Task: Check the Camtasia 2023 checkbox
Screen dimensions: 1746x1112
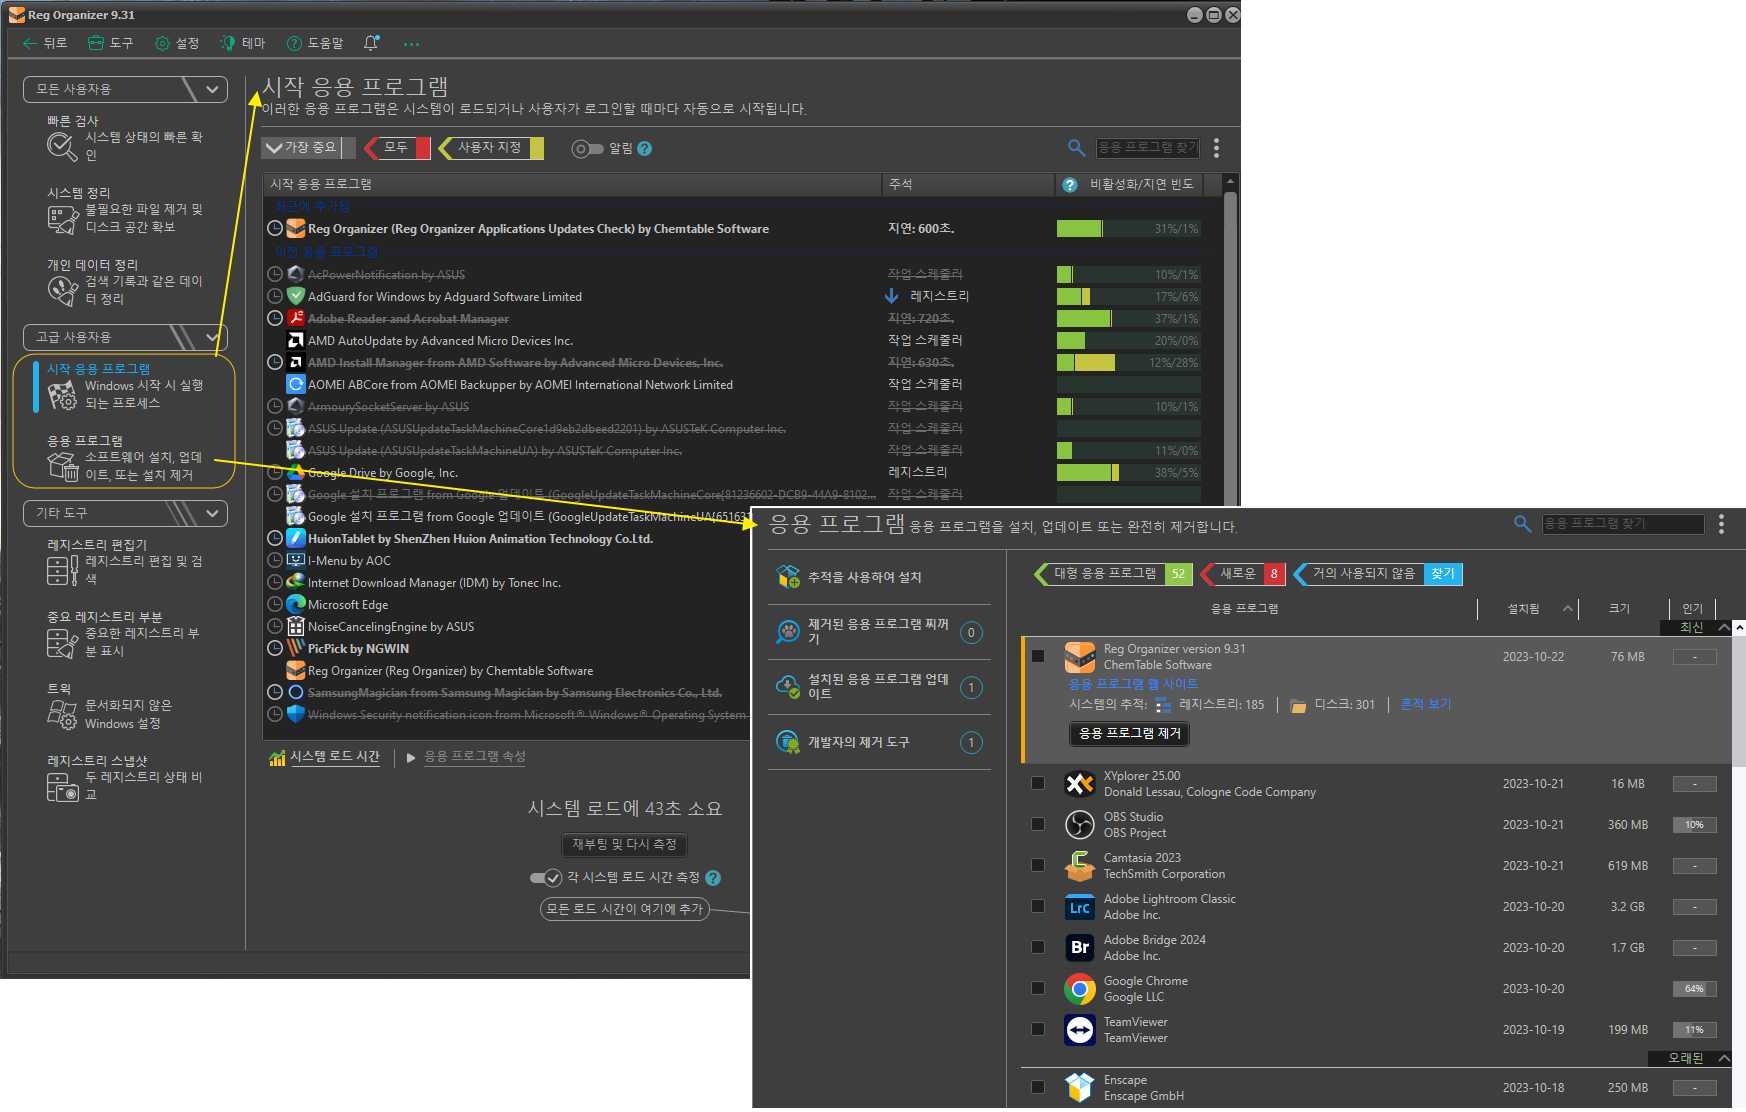Action: pyautogui.click(x=1038, y=866)
